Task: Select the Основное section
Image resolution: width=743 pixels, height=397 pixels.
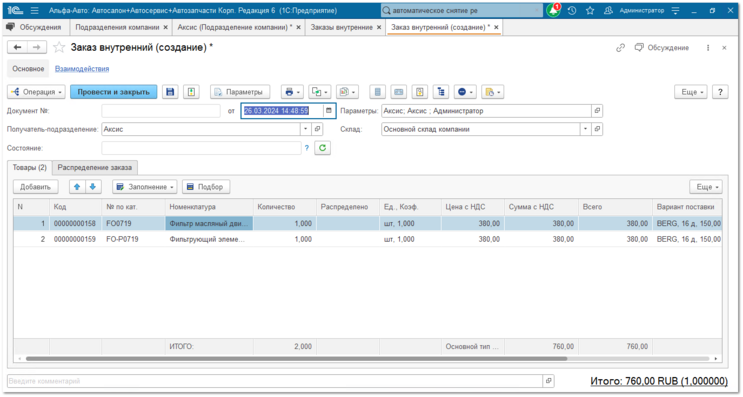Action: 28,69
